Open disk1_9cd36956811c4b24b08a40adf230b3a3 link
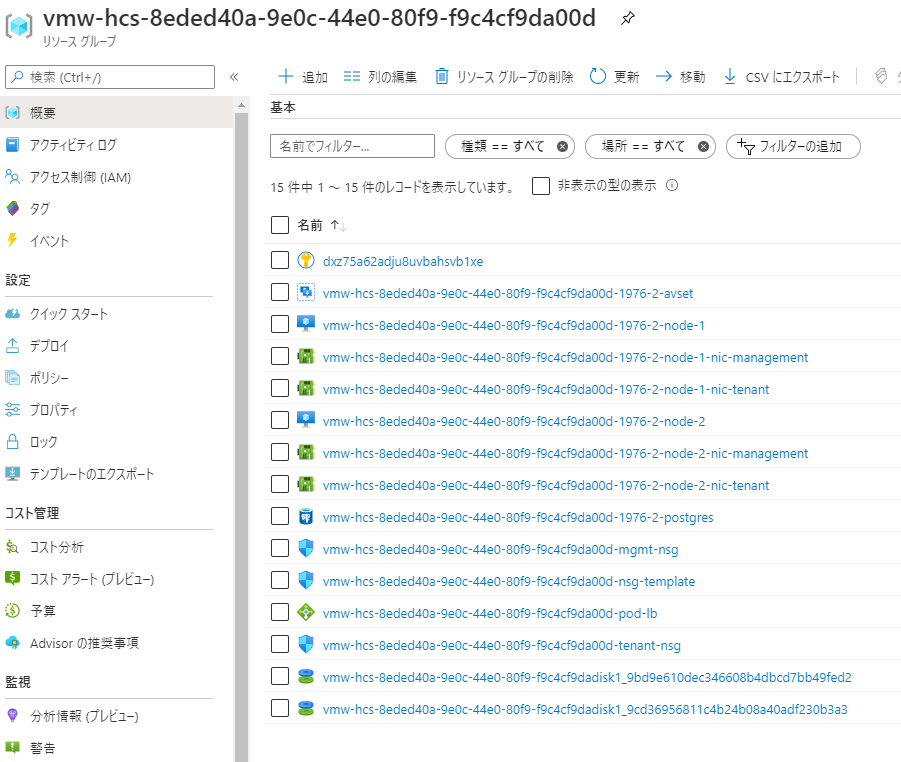 click(585, 710)
